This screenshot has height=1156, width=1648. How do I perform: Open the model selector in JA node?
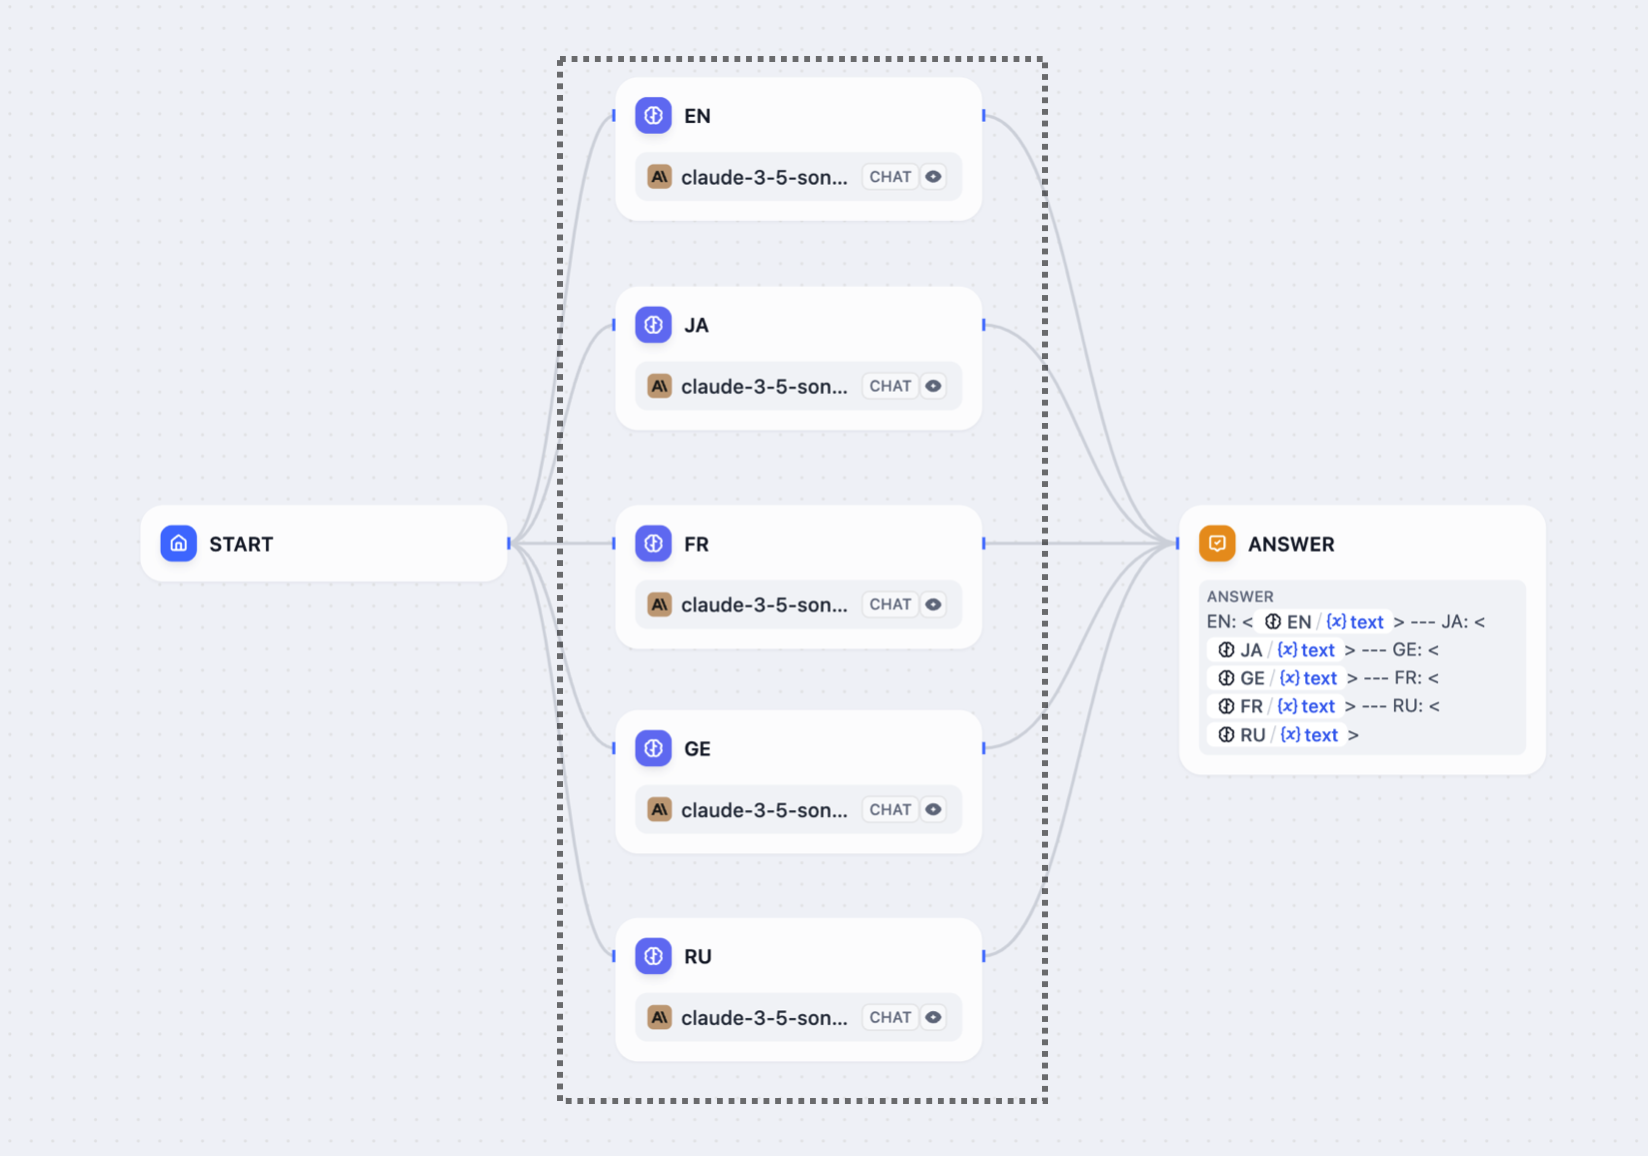pyautogui.click(x=763, y=386)
